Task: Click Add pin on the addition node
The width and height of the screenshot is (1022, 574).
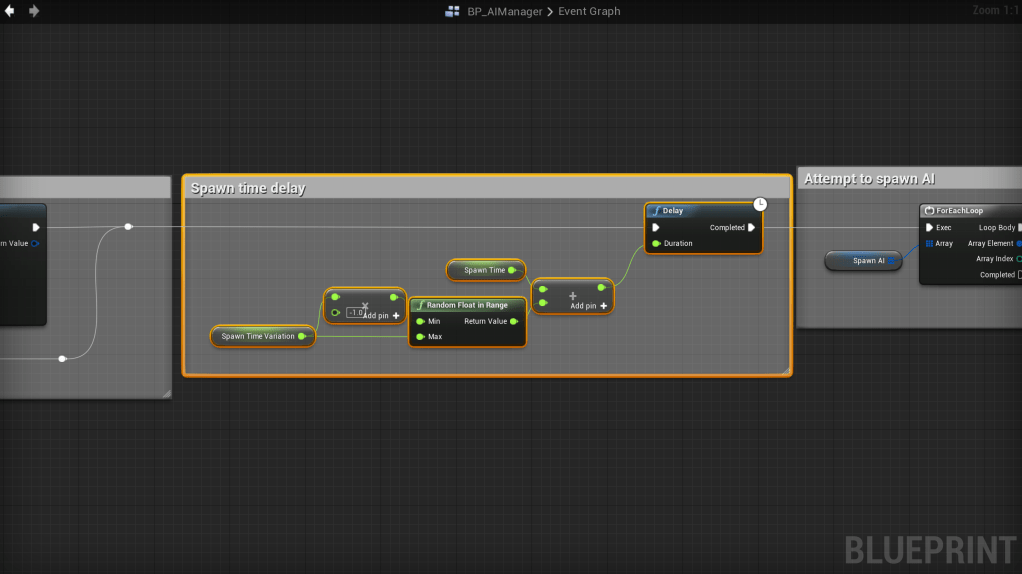Action: [x=589, y=306]
